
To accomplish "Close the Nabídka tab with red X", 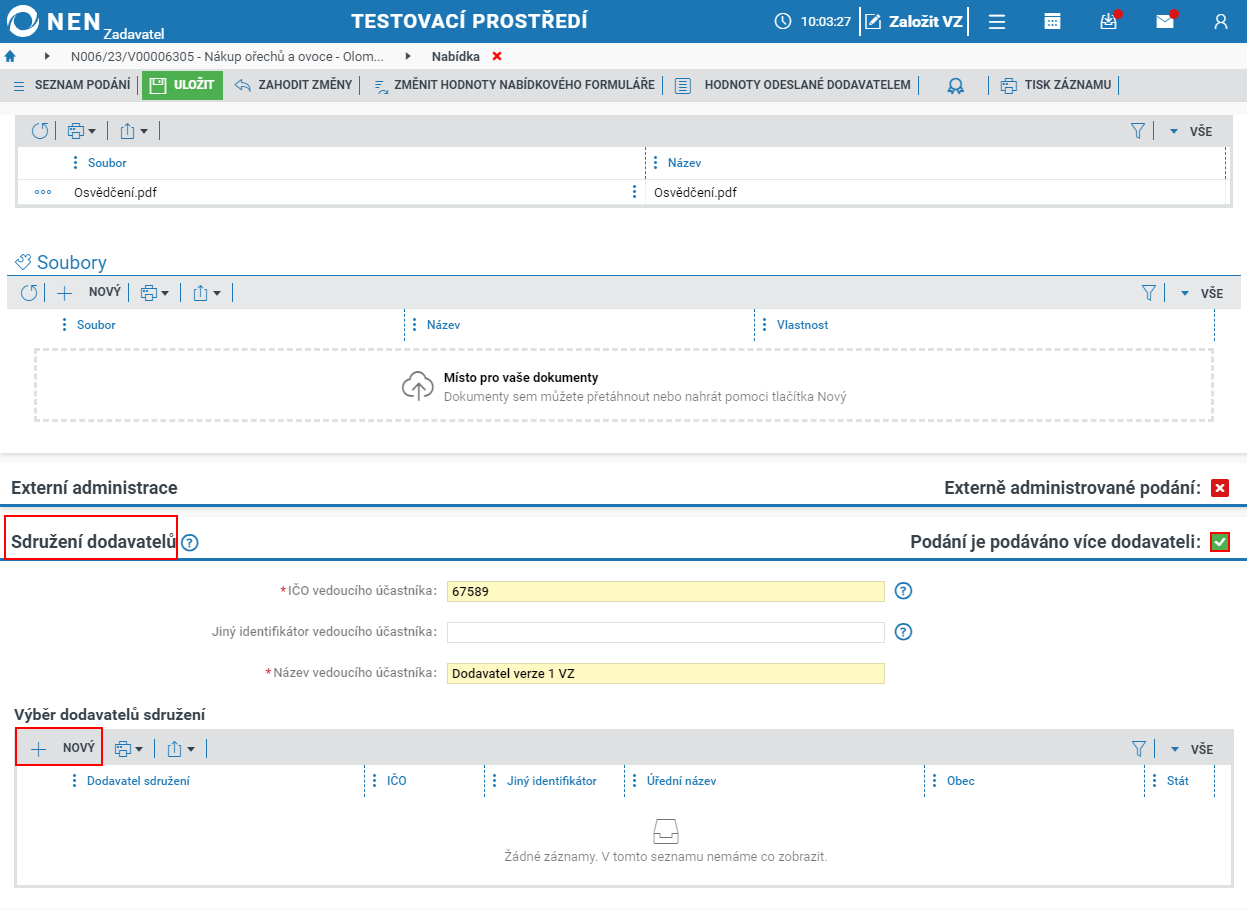I will pyautogui.click(x=497, y=56).
